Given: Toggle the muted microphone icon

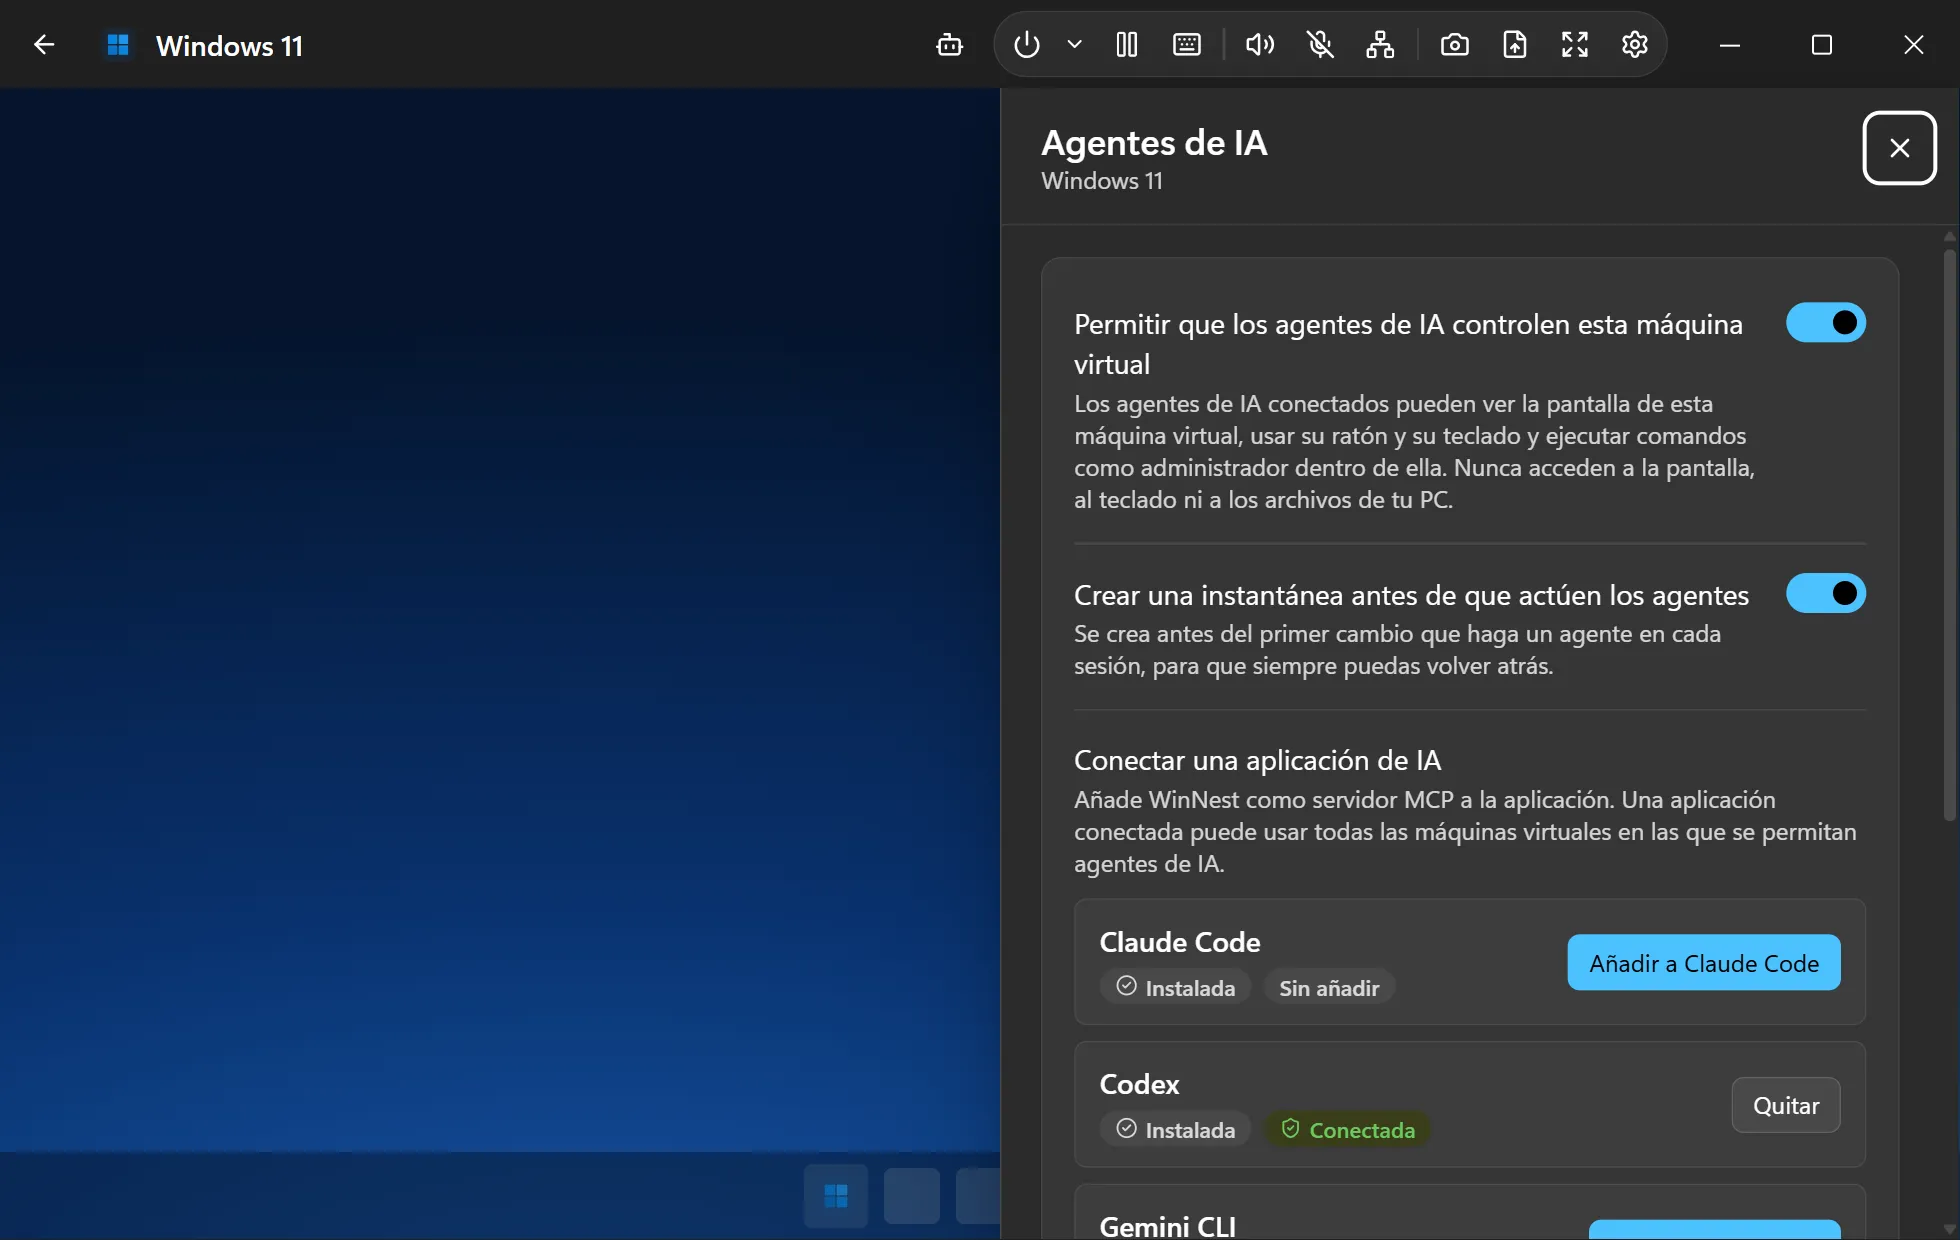Looking at the screenshot, I should tap(1320, 45).
